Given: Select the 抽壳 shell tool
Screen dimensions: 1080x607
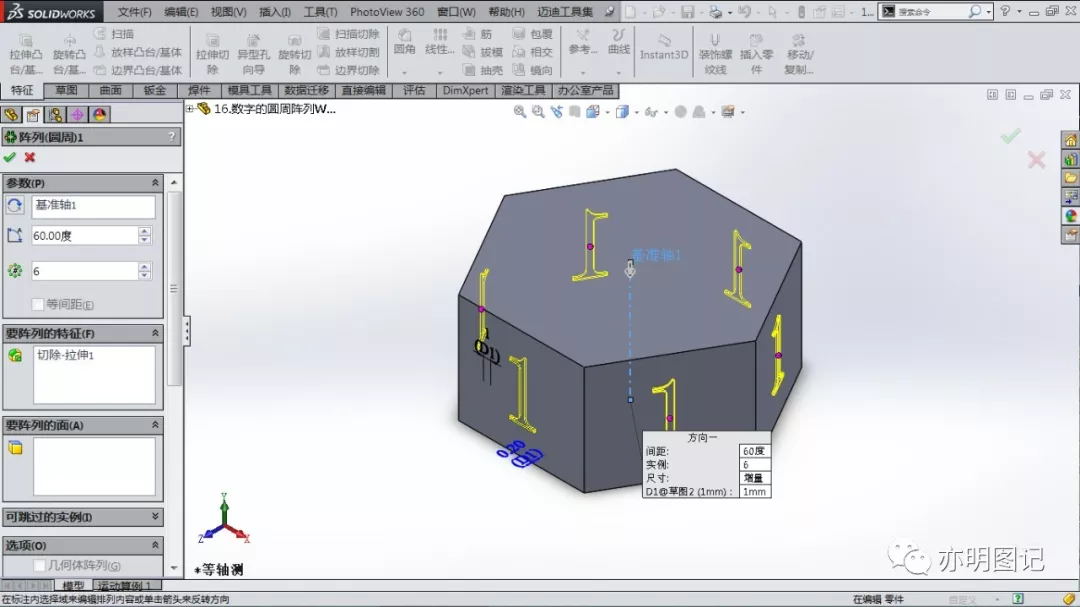Looking at the screenshot, I should click(483, 70).
